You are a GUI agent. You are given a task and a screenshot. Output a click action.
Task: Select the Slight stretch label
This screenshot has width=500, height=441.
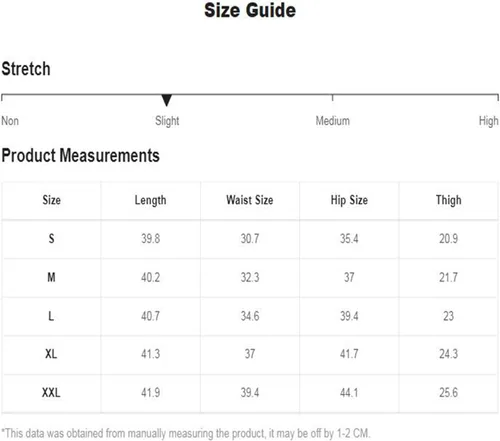click(167, 121)
